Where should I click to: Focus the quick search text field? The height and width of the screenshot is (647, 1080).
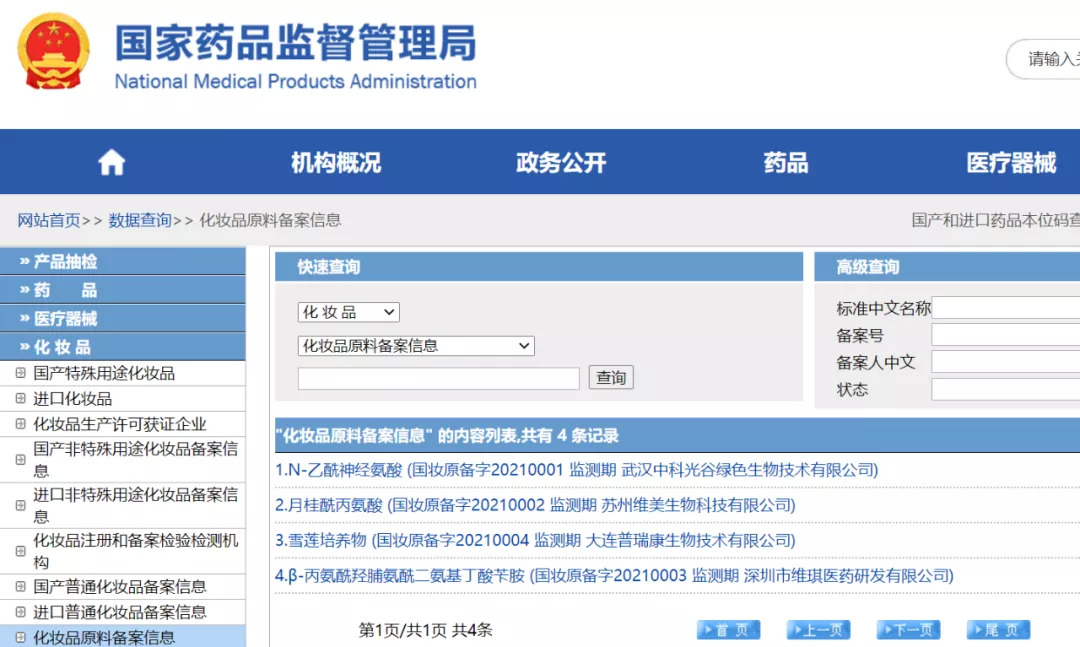[439, 378]
